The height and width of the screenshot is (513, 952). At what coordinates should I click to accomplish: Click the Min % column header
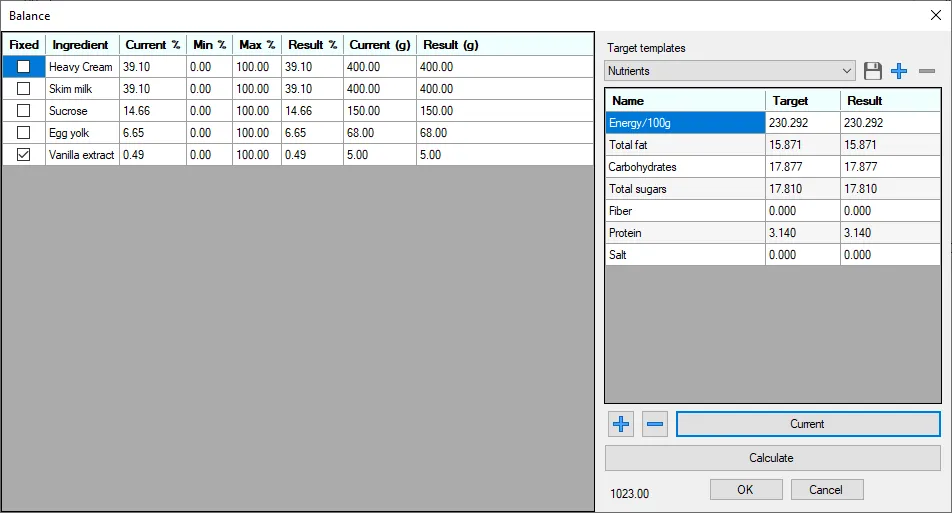tap(209, 44)
